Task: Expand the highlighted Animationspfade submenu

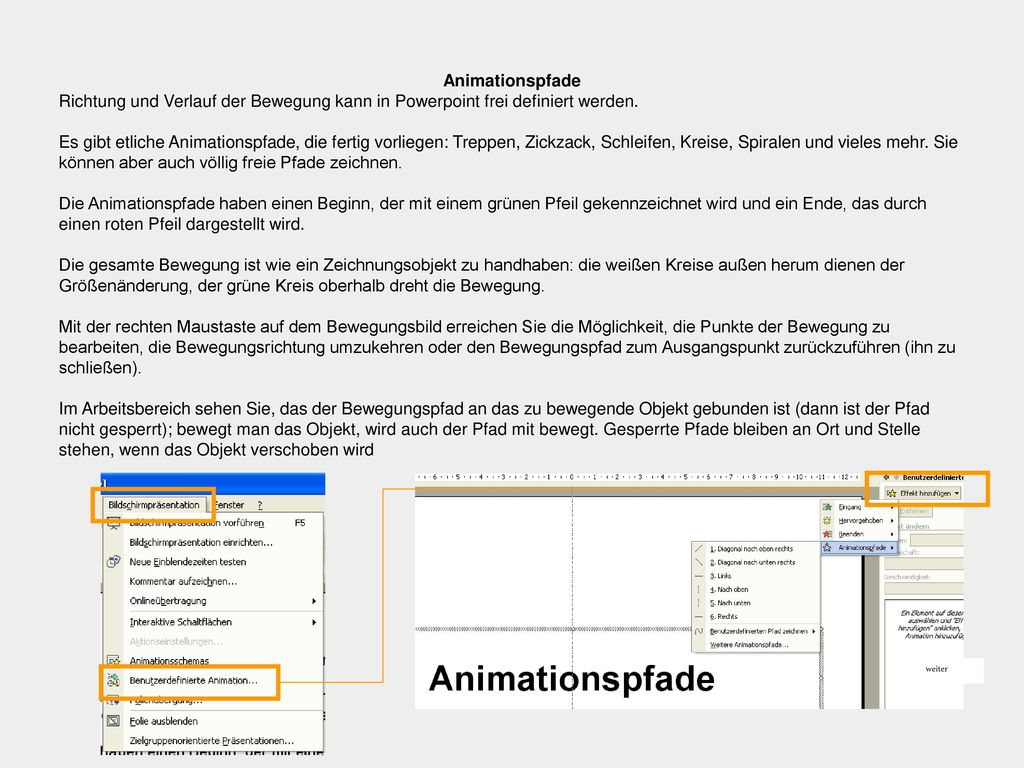Action: click(x=858, y=547)
